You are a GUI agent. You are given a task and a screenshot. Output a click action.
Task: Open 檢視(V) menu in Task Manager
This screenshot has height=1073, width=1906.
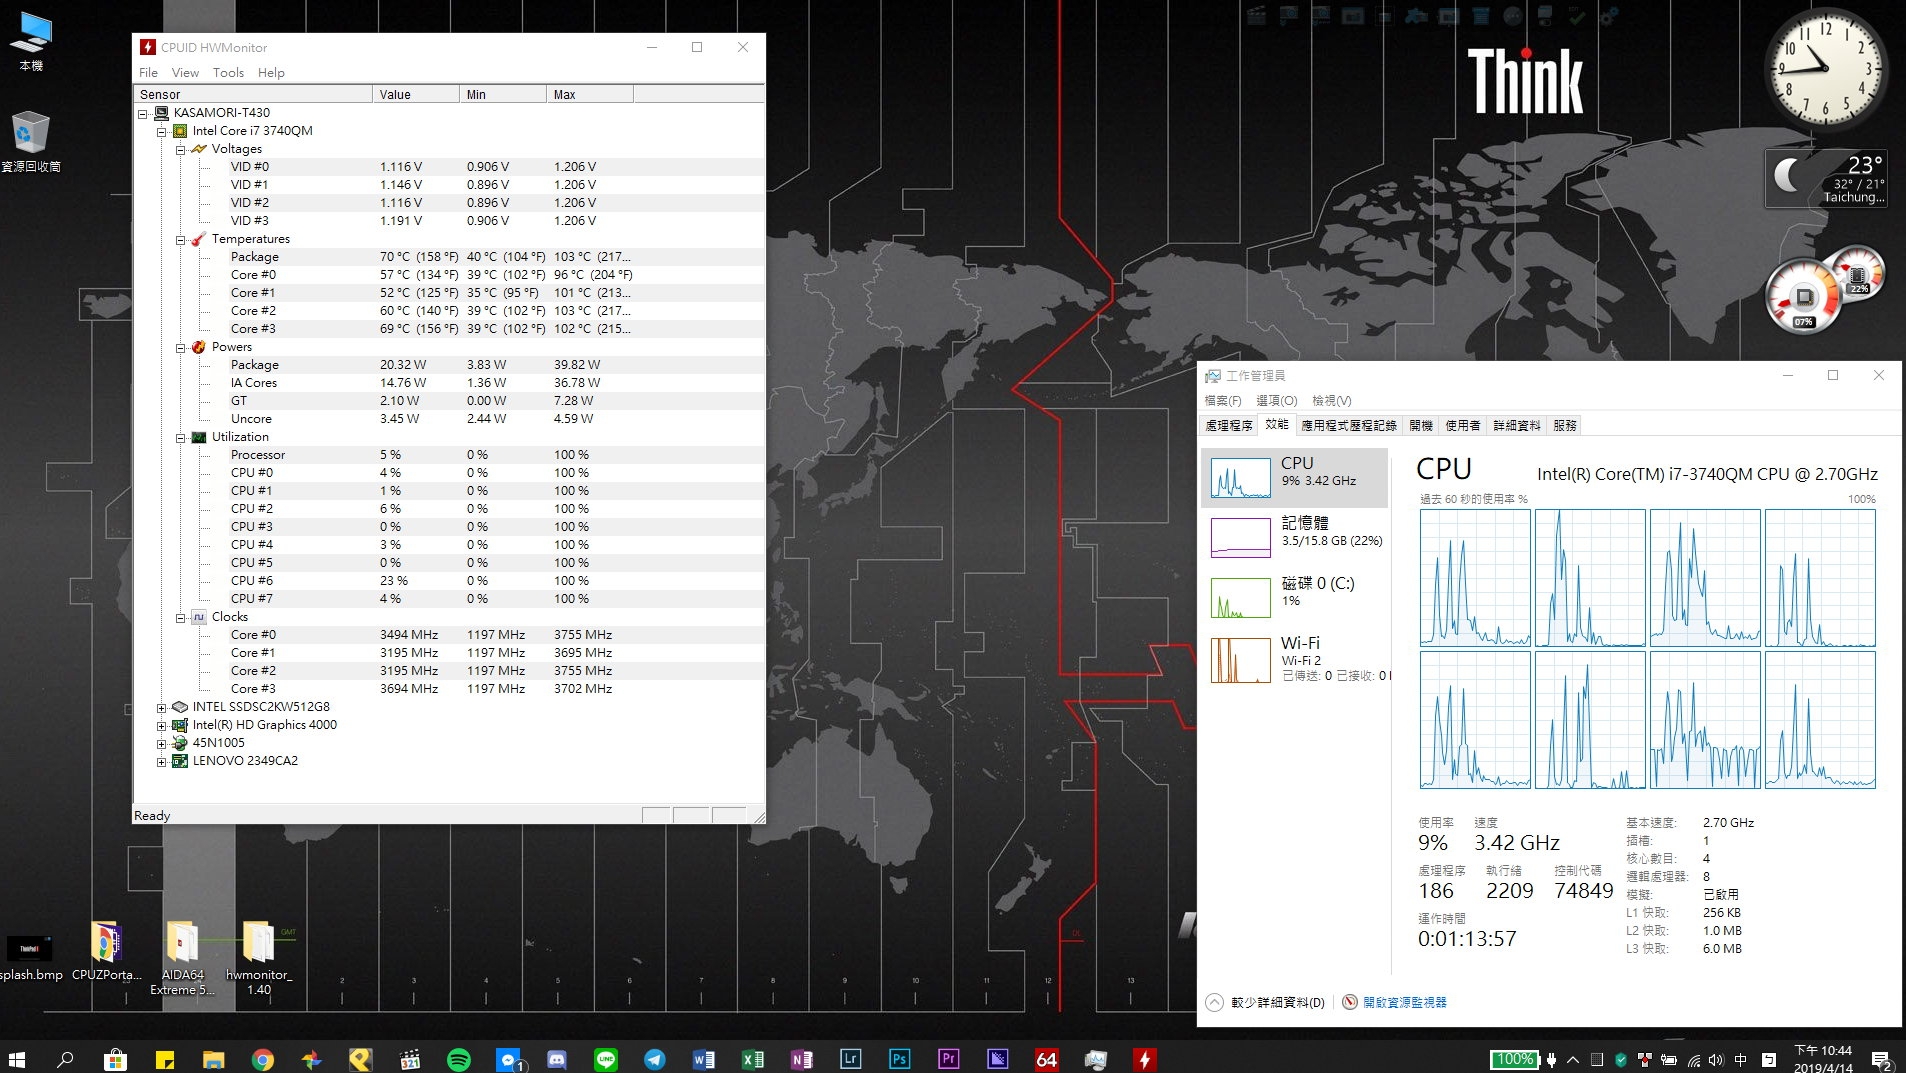point(1331,400)
